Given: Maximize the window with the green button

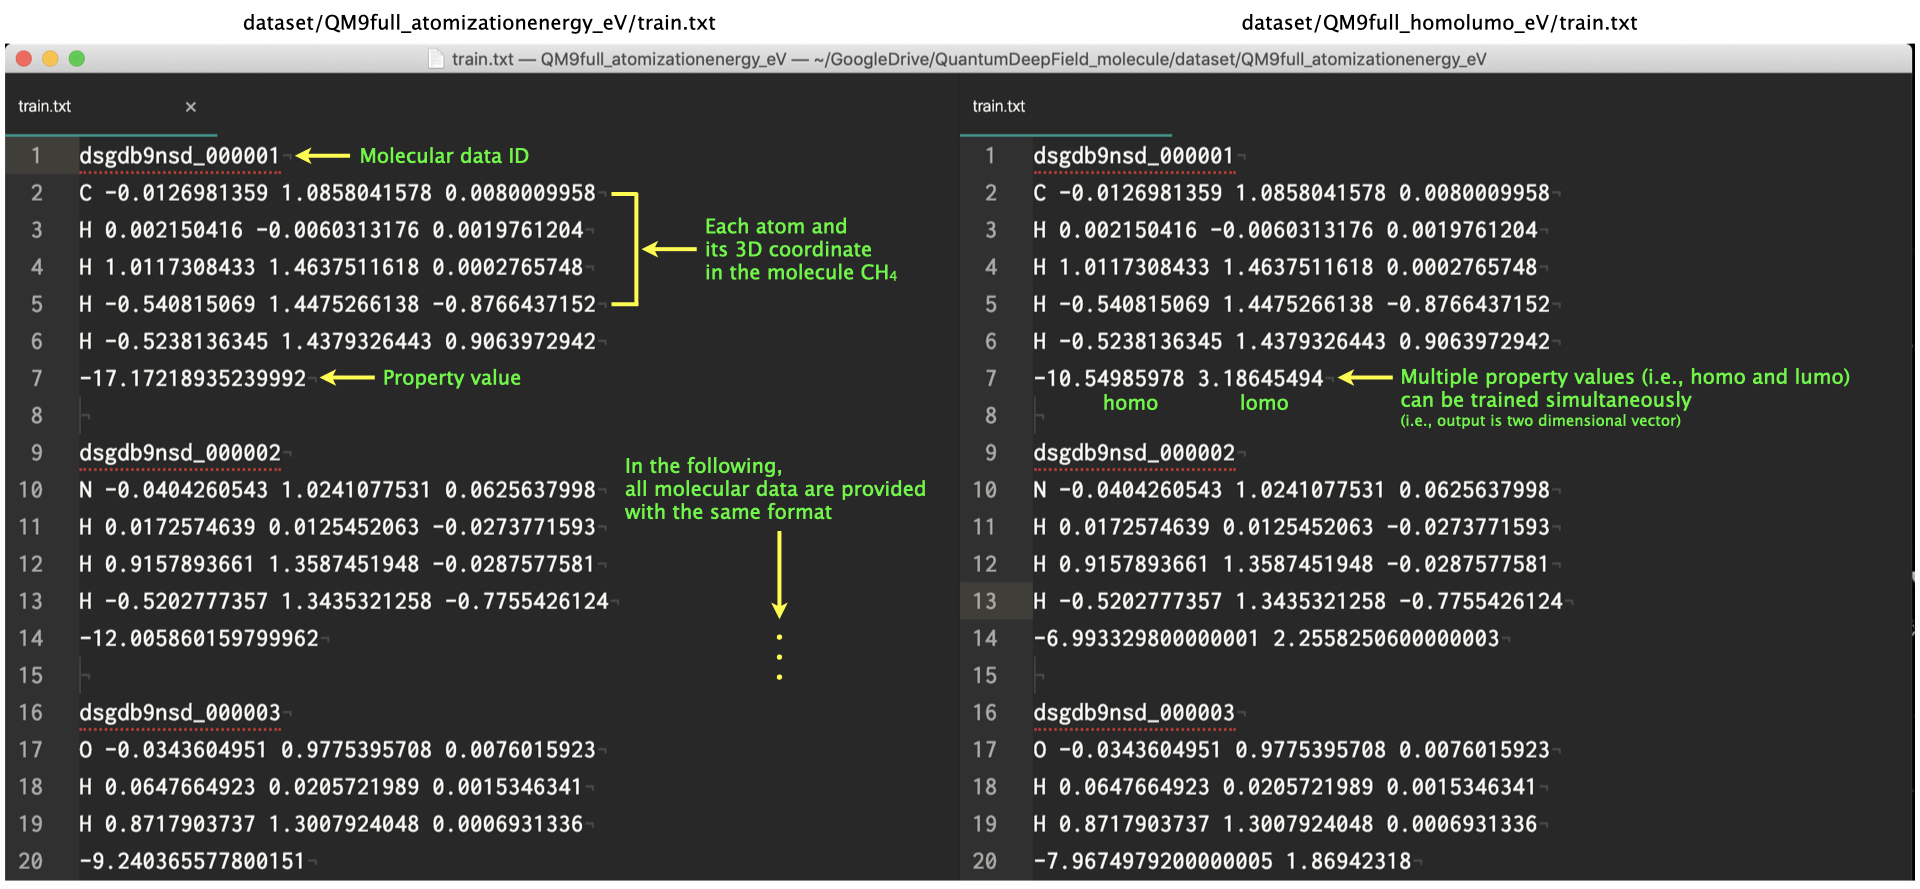Looking at the screenshot, I should click(76, 59).
